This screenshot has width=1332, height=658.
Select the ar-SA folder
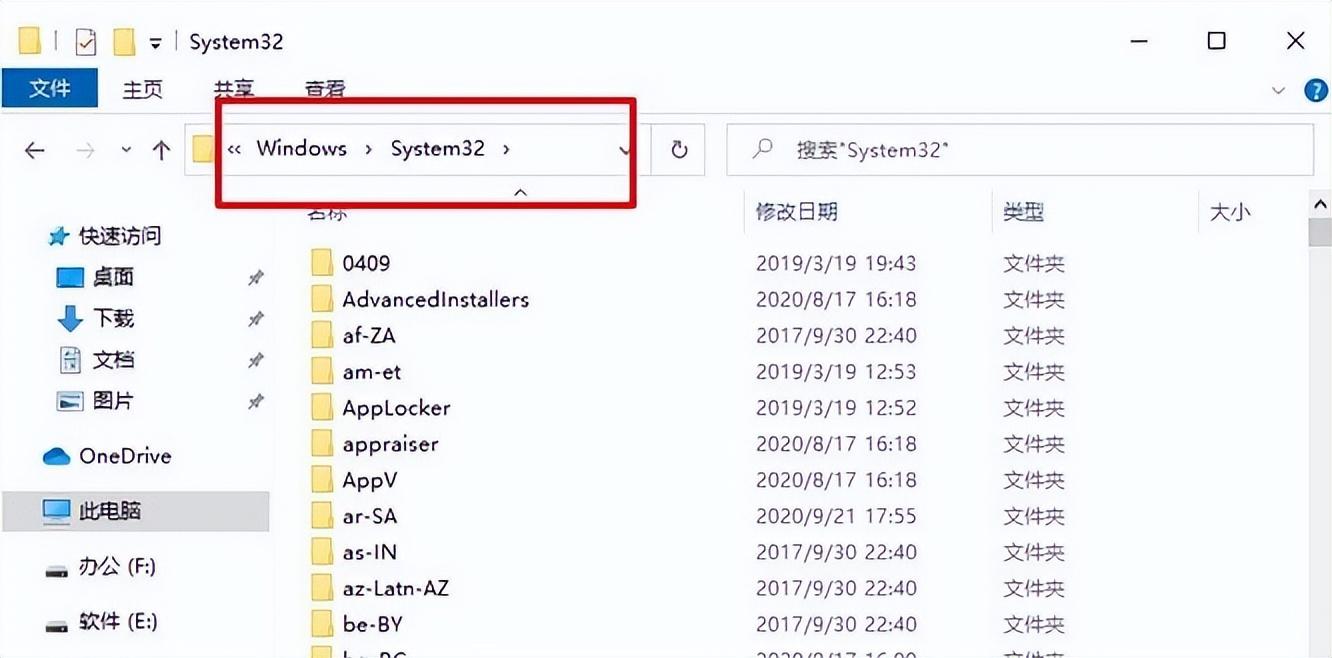point(369,516)
